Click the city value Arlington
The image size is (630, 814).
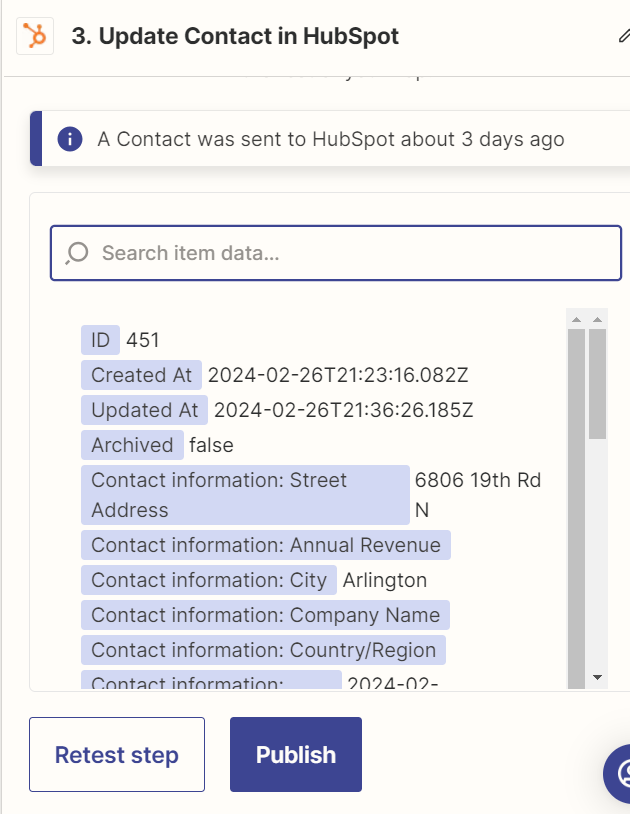[385, 580]
